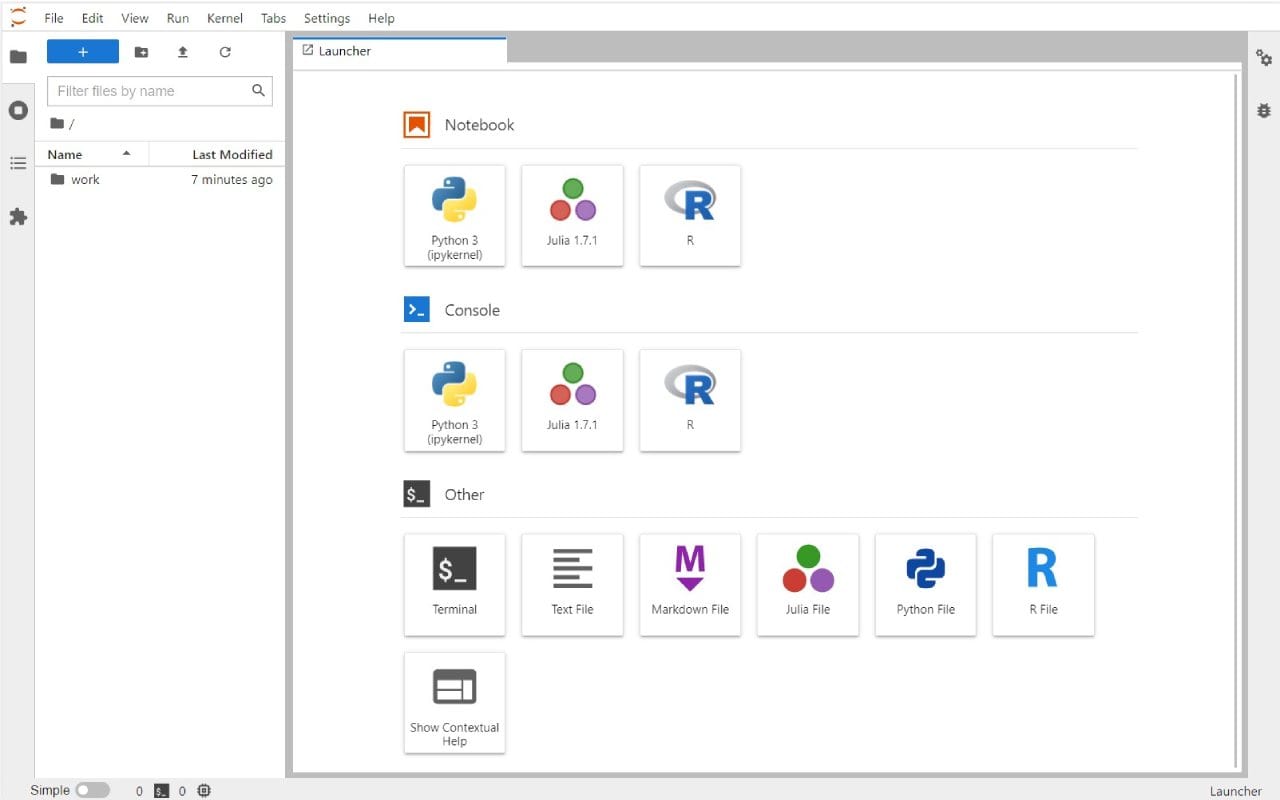Open the Debugger panel on the right

click(1263, 110)
